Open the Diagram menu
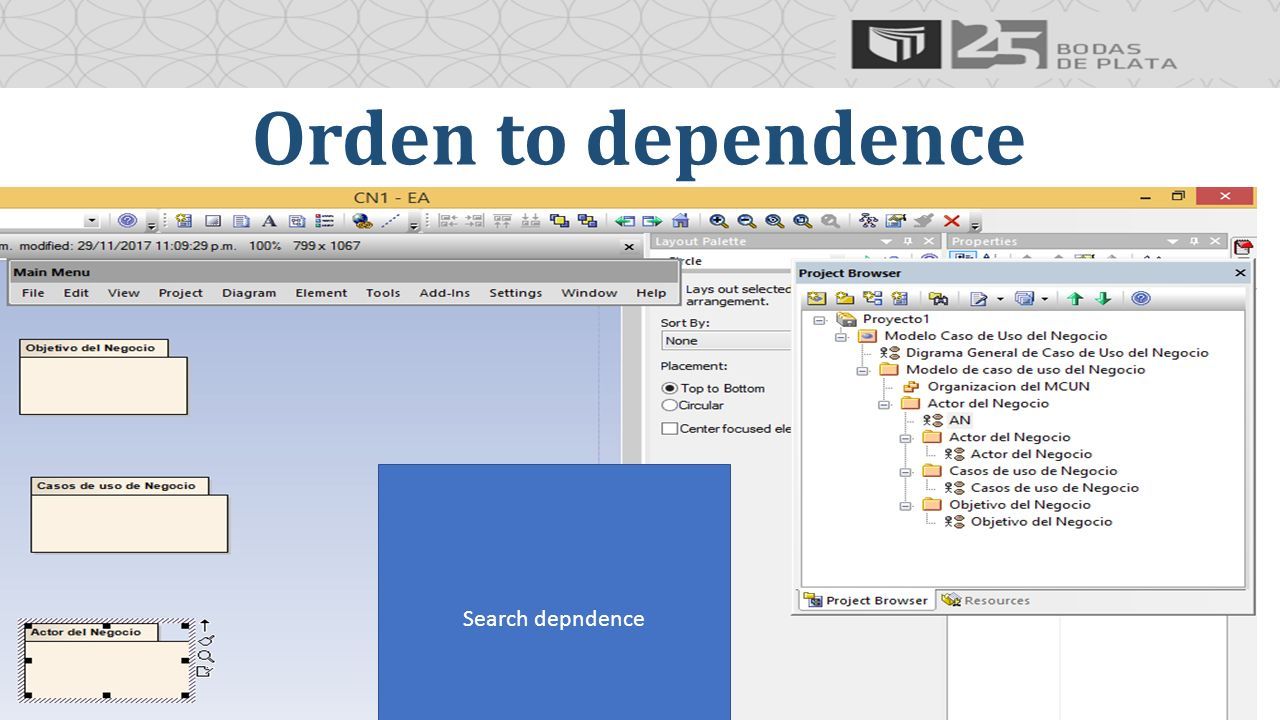Viewport: 1280px width, 720px height. pyautogui.click(x=249, y=293)
